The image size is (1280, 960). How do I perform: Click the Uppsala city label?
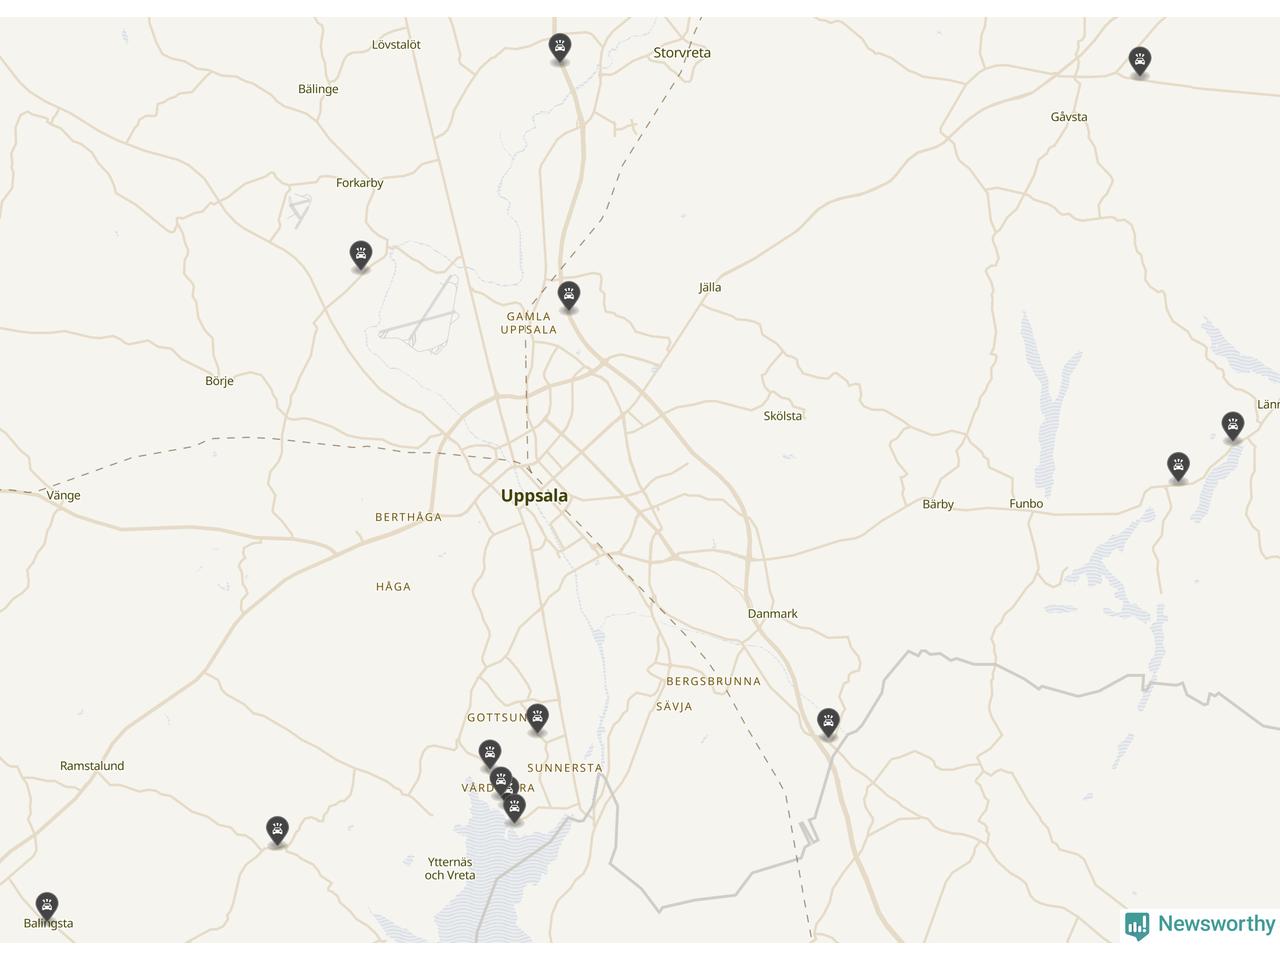coord(534,496)
